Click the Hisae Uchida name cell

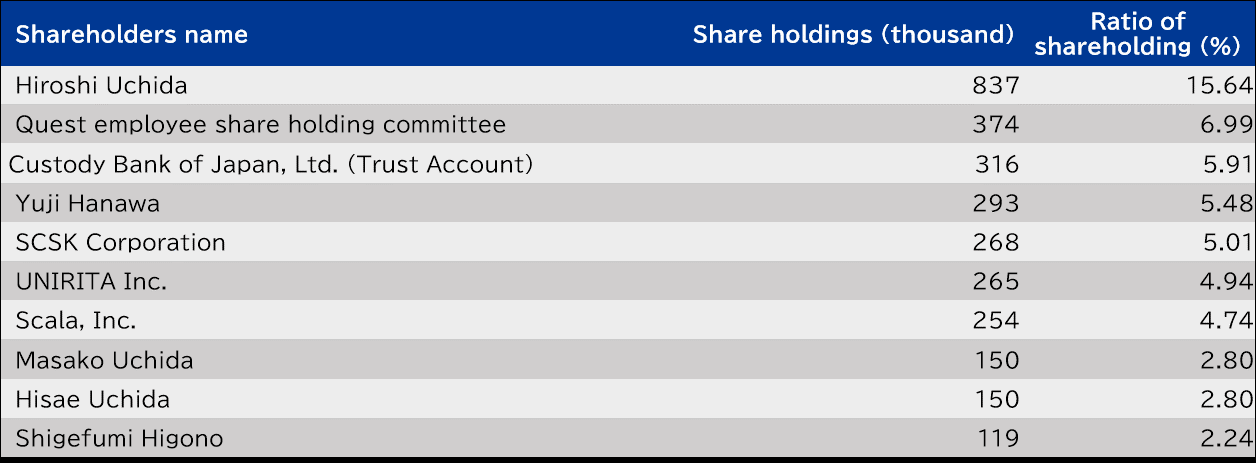(x=93, y=400)
